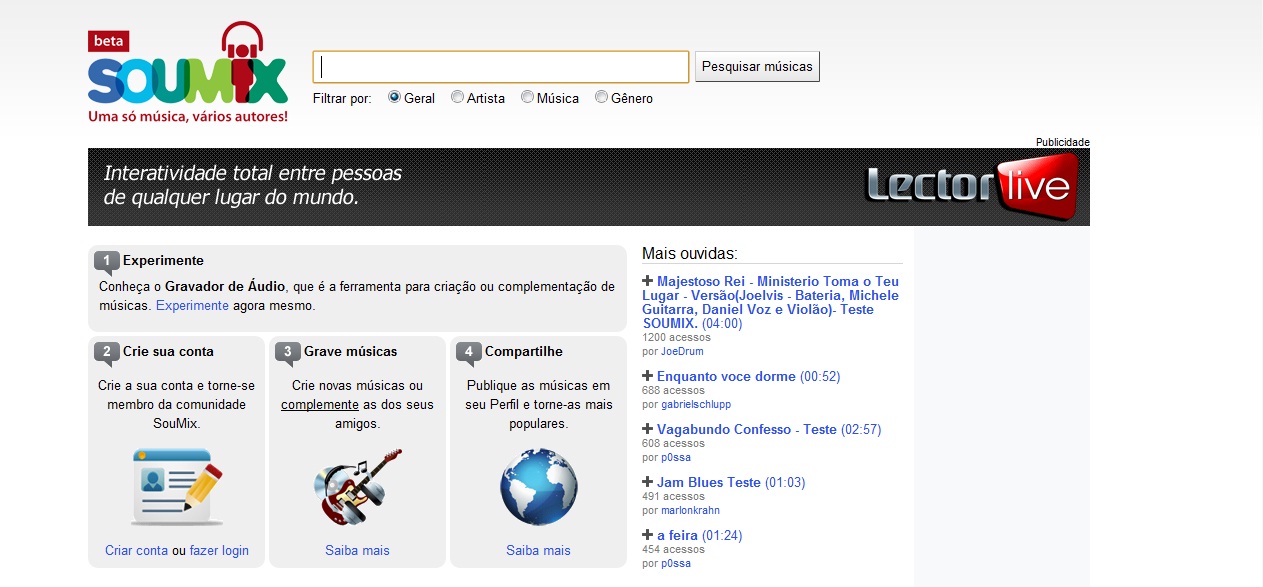
Task: Click the number 4 badge beside Compartilhe
Action: [x=469, y=352]
